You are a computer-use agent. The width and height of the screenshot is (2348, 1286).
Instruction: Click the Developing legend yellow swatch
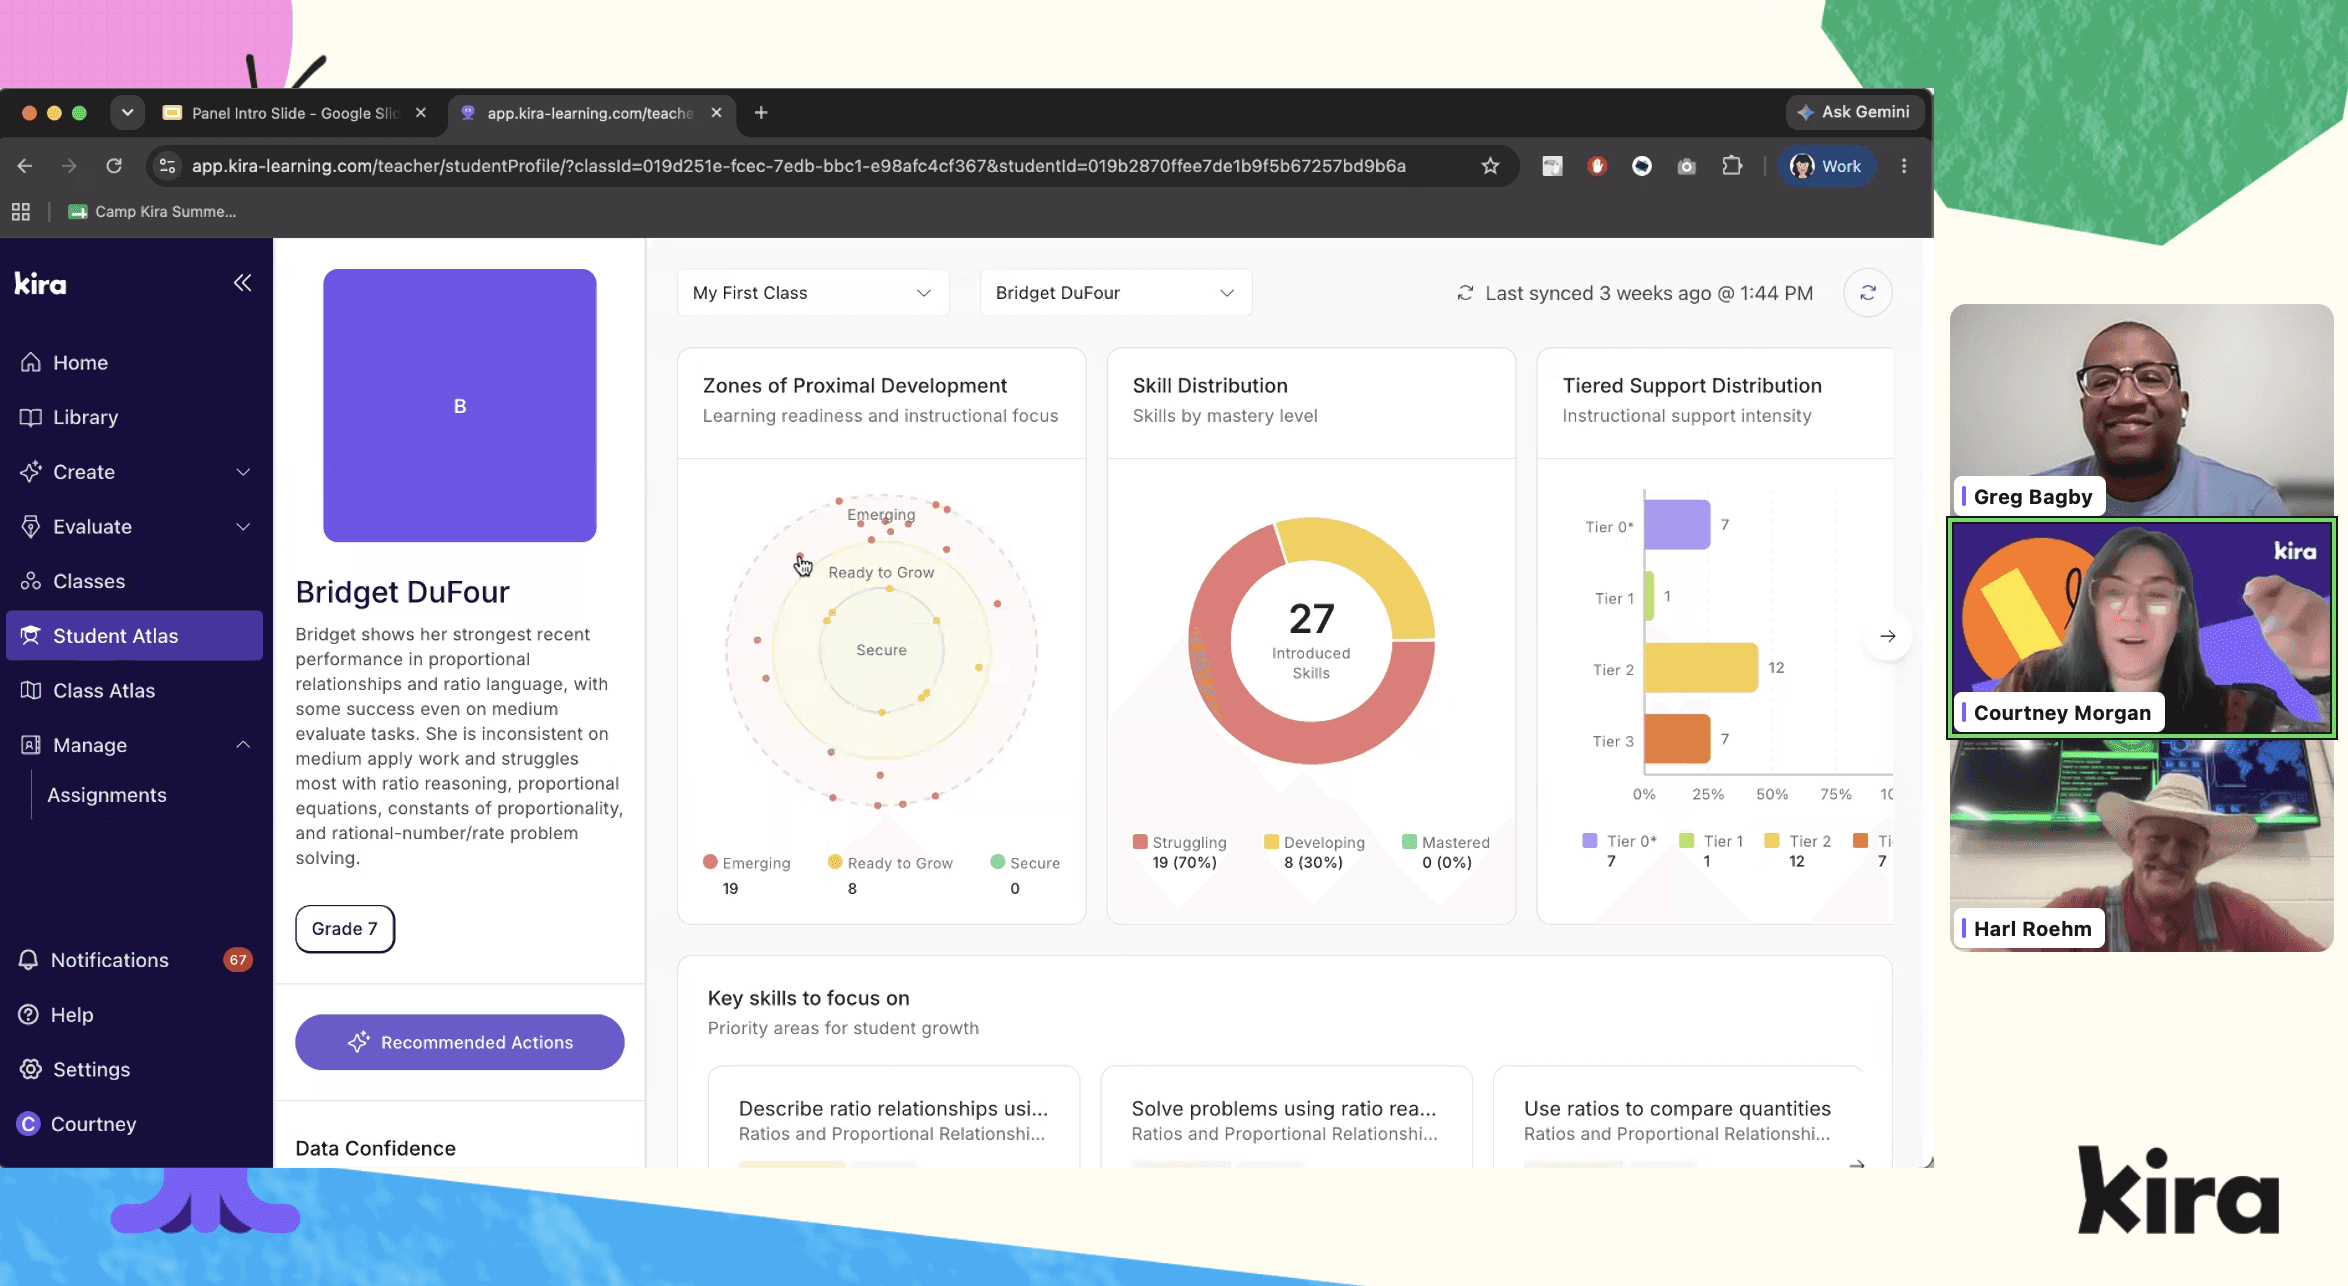1271,842
